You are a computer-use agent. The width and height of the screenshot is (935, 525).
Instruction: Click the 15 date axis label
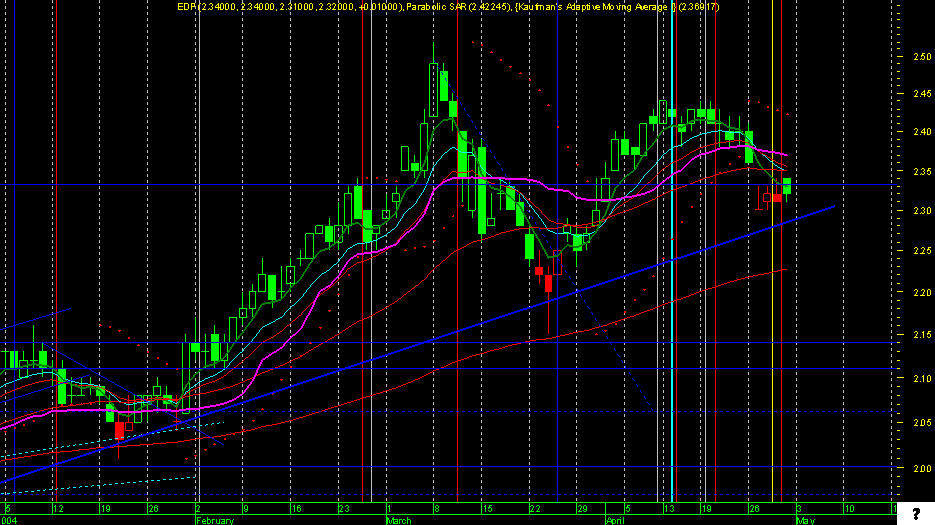(487, 509)
